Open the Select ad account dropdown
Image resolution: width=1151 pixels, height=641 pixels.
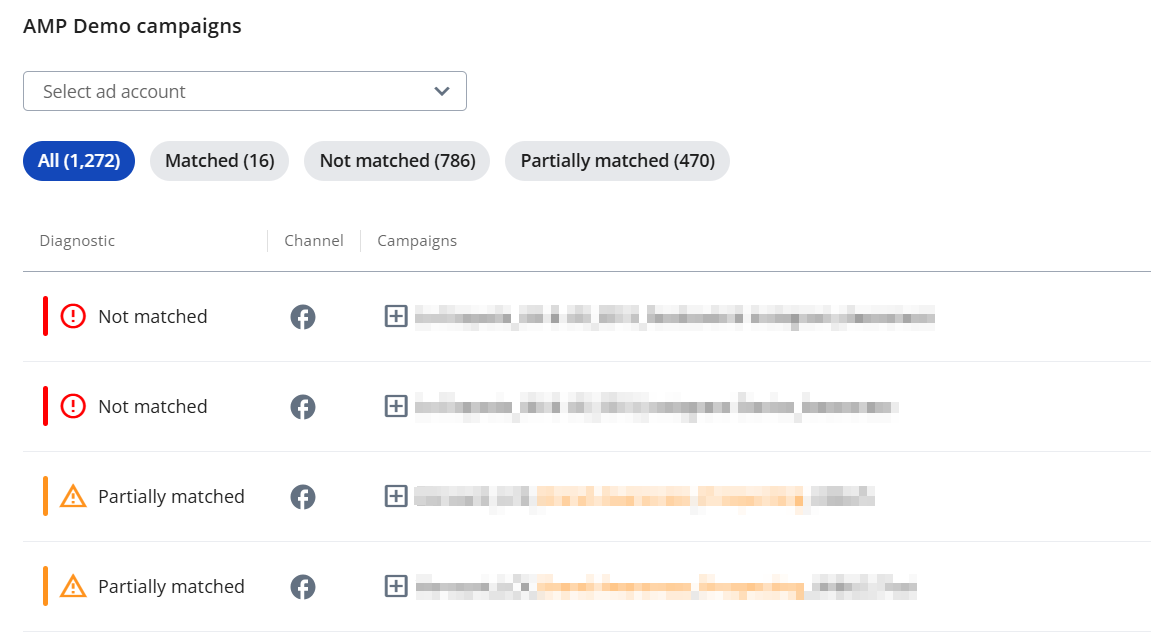(x=244, y=91)
